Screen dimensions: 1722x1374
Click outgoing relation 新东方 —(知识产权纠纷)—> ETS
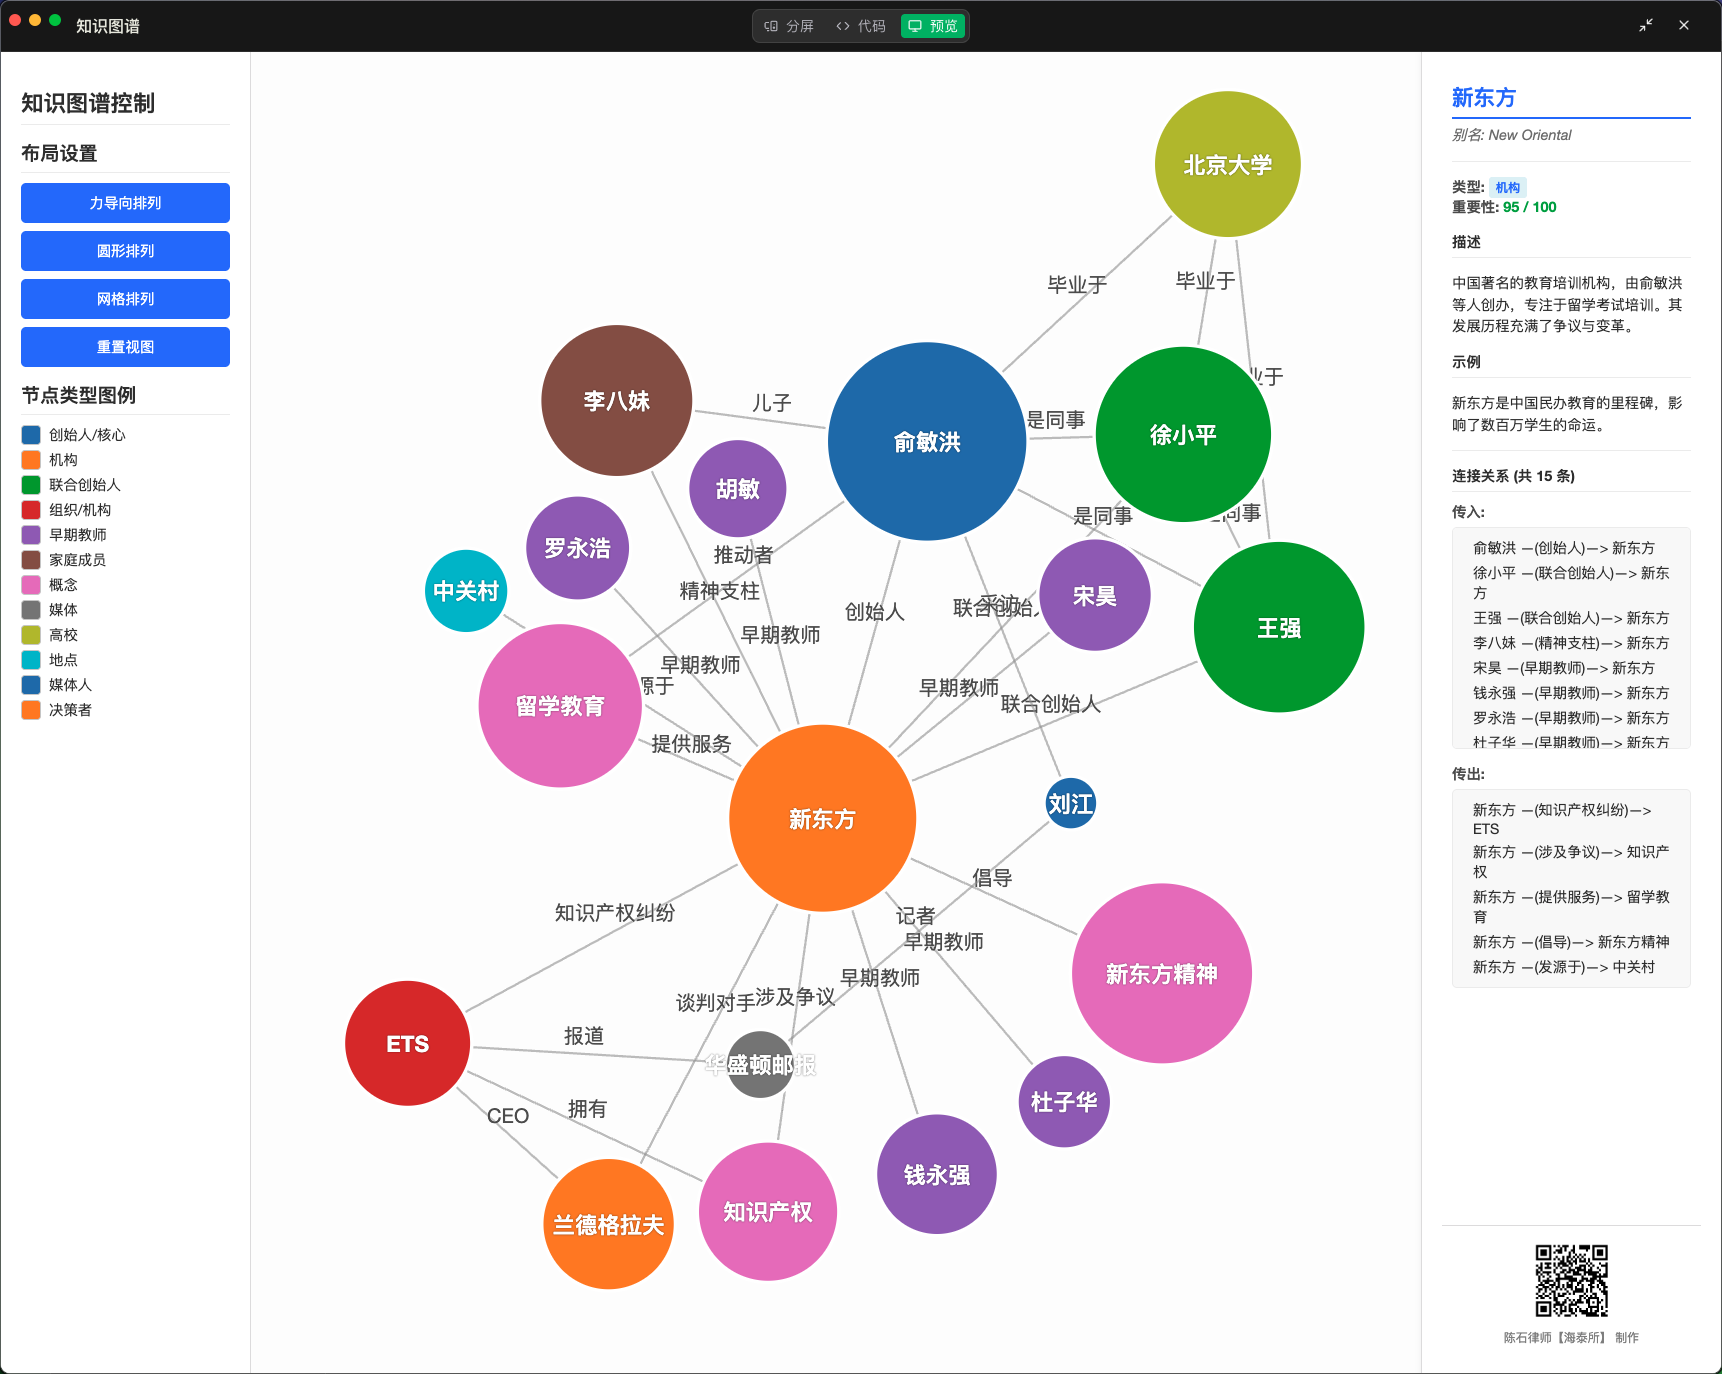[x=1562, y=819]
